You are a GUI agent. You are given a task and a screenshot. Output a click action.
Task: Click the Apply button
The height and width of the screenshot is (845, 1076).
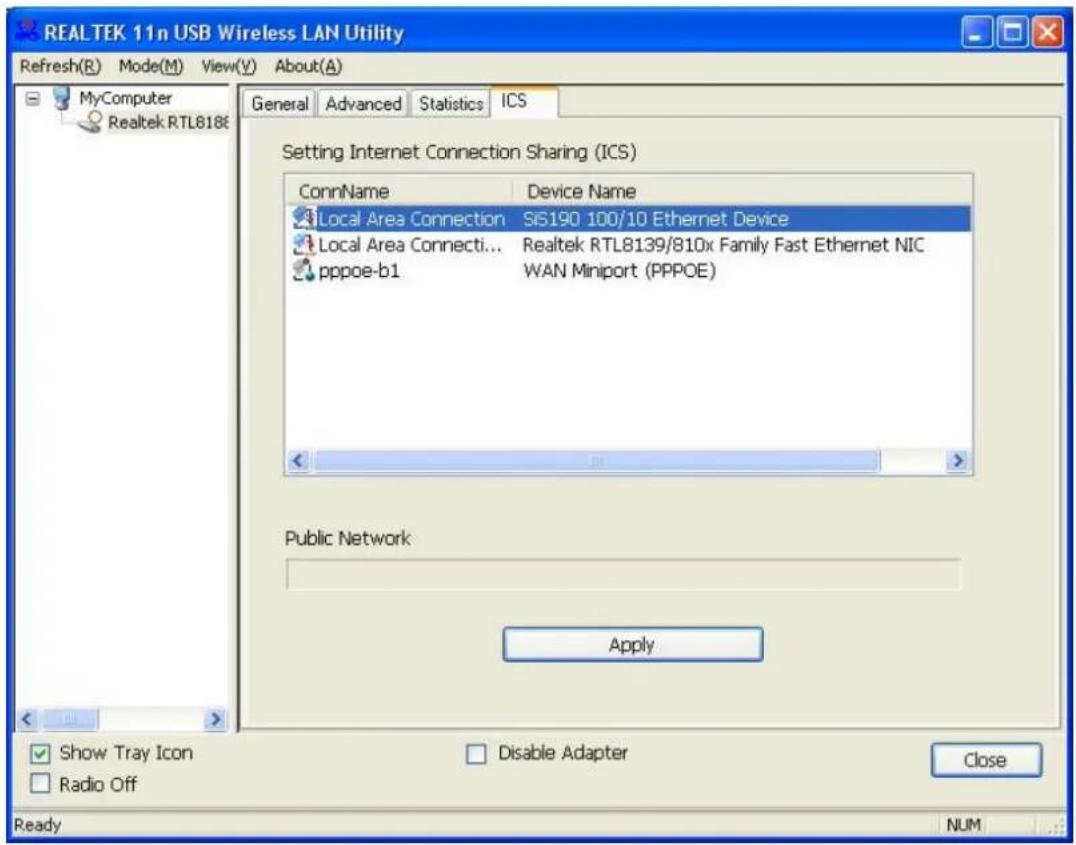[633, 645]
